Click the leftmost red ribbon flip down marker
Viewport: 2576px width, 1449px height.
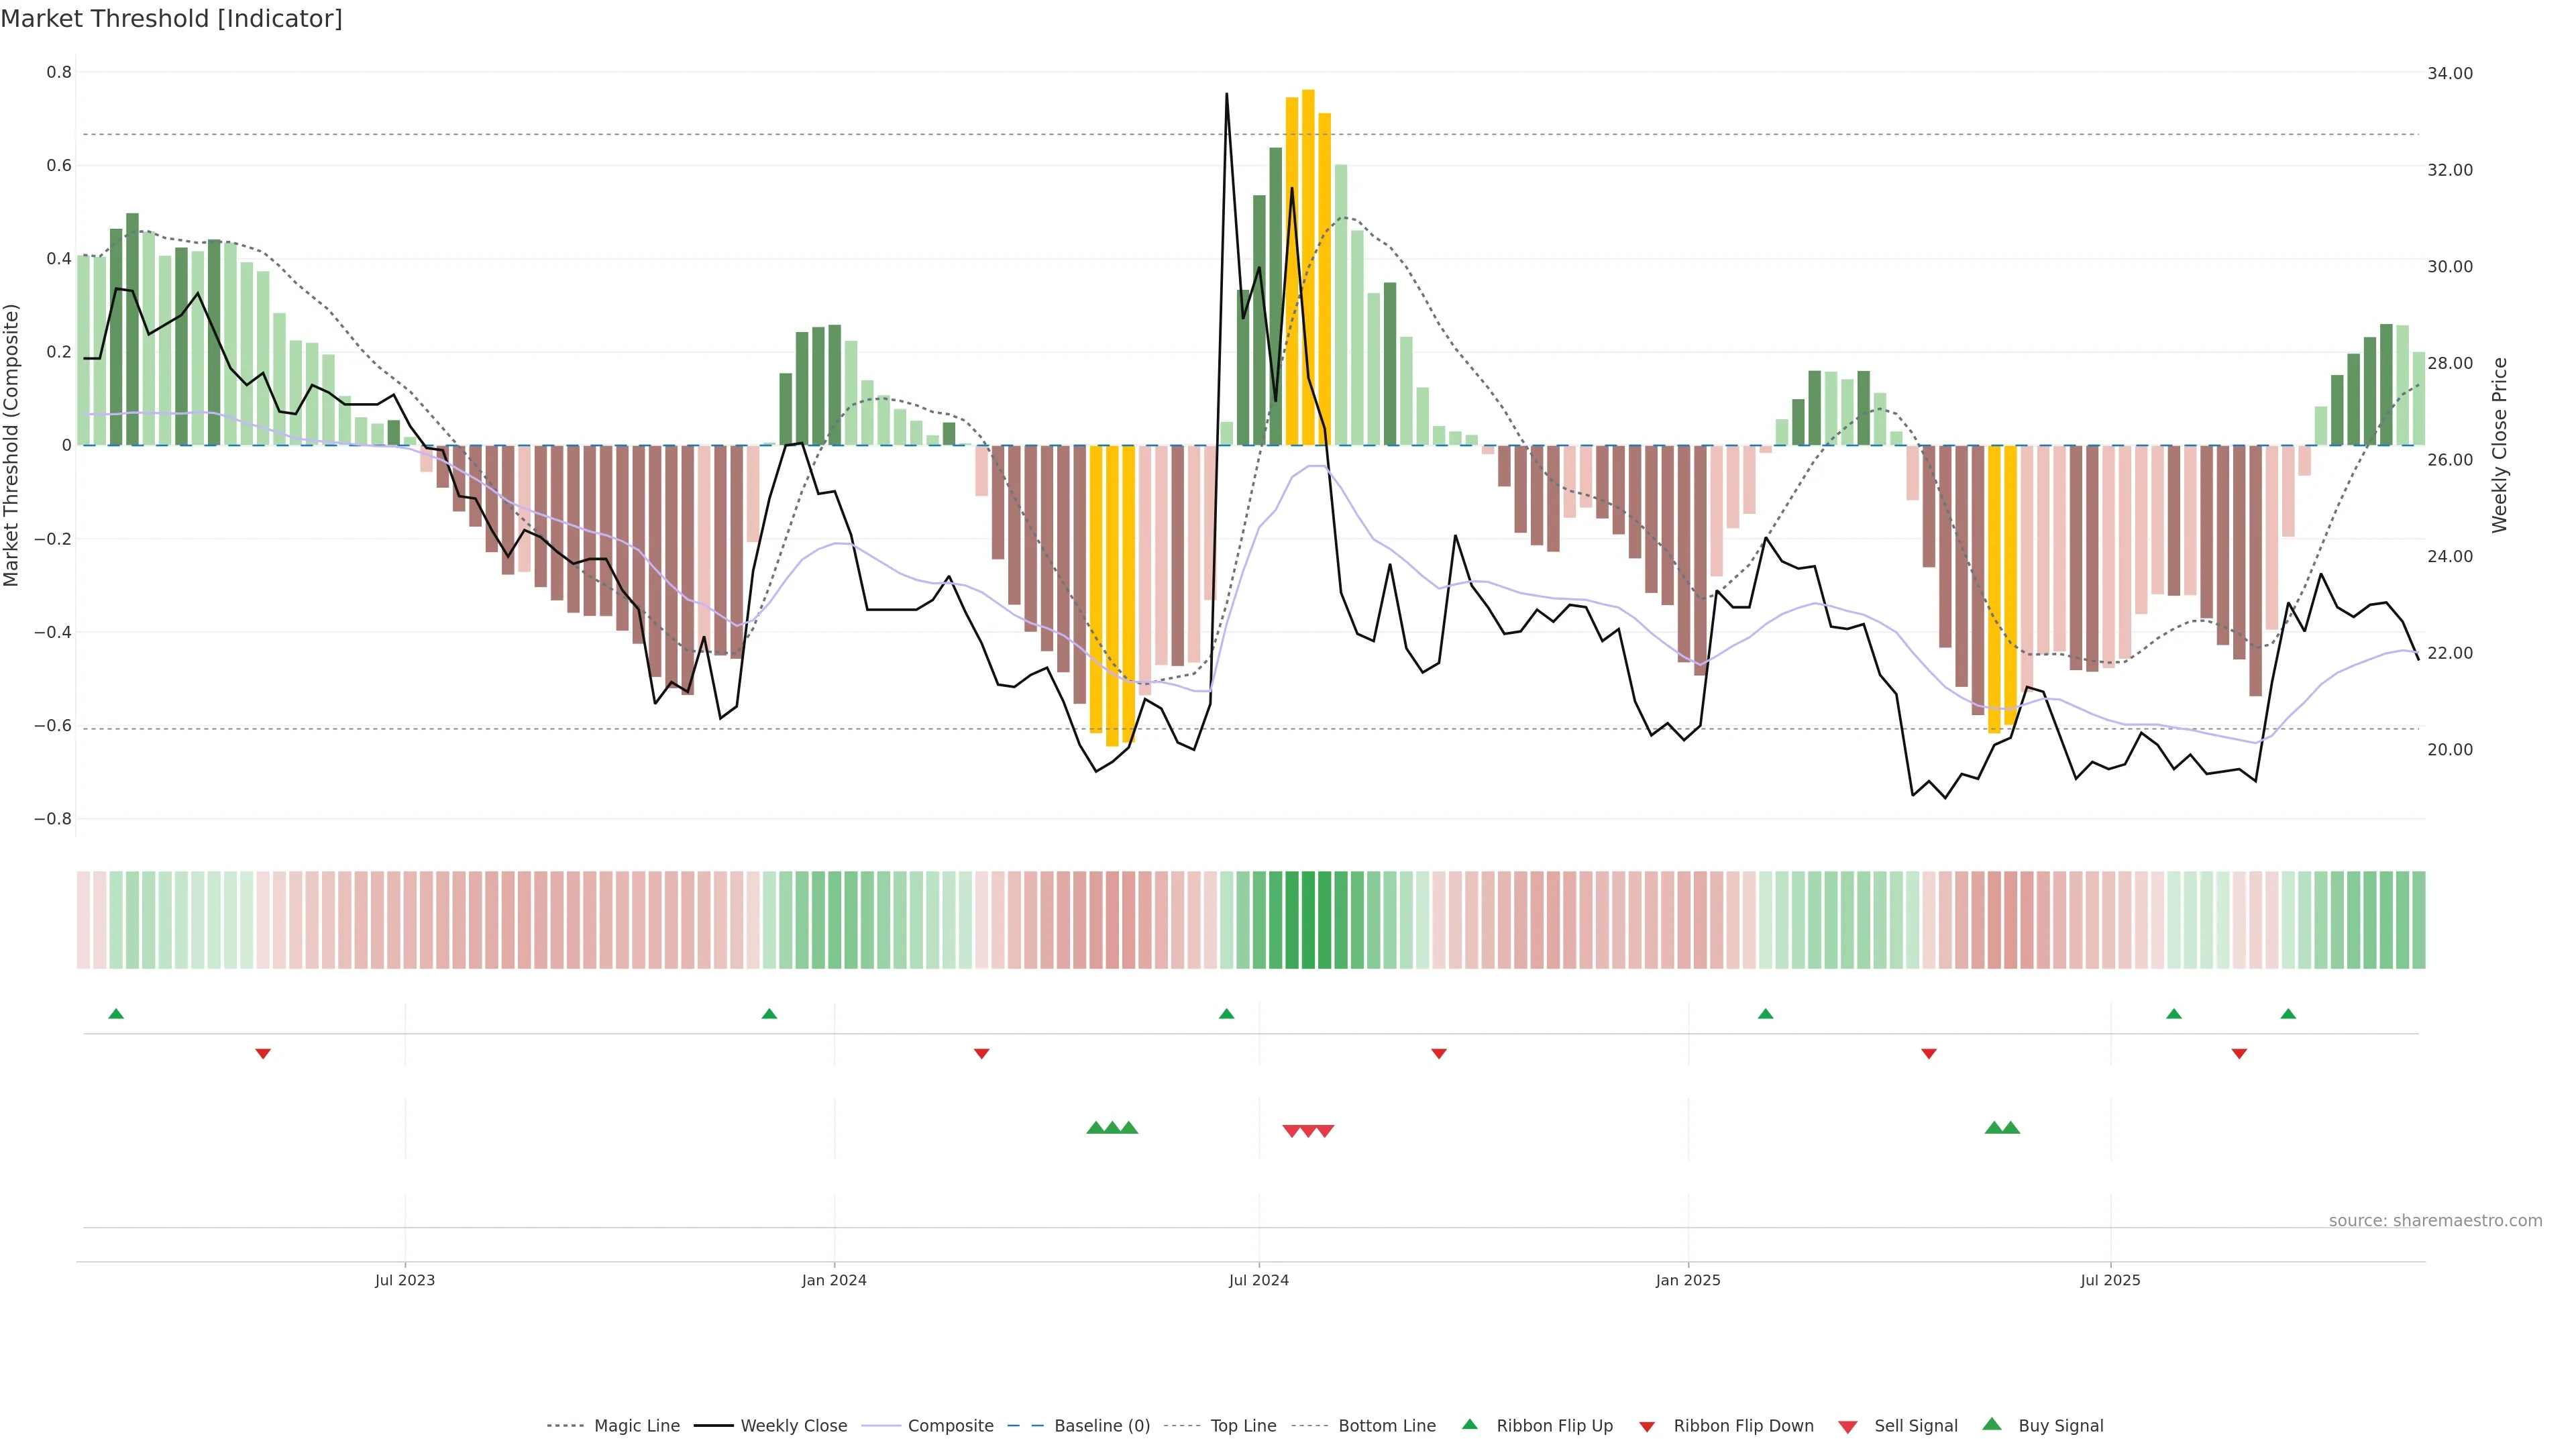[x=263, y=1054]
